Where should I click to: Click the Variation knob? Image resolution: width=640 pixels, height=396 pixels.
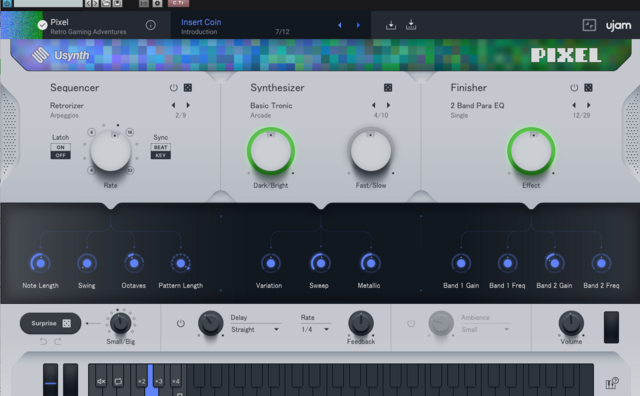click(271, 263)
